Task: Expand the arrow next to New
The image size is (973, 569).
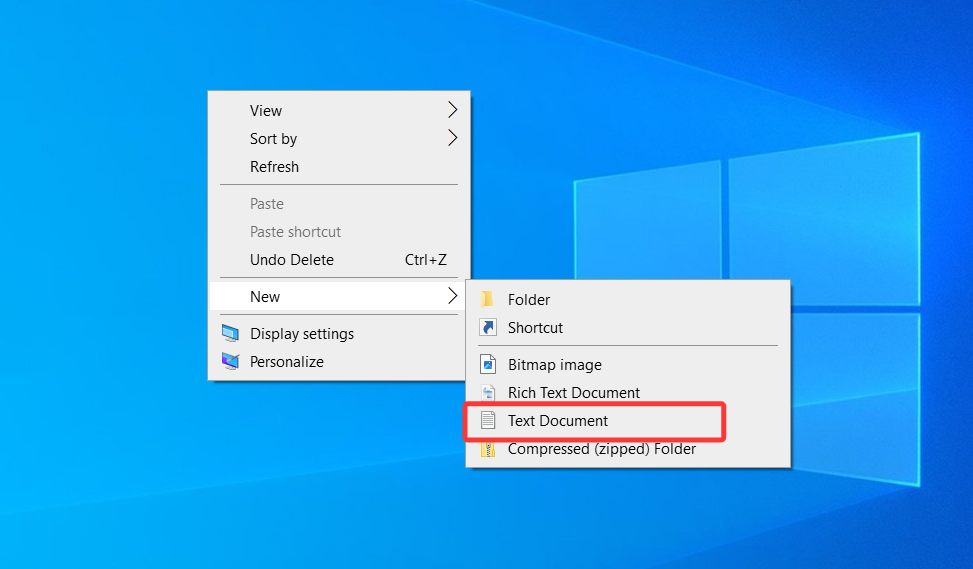Action: [452, 296]
